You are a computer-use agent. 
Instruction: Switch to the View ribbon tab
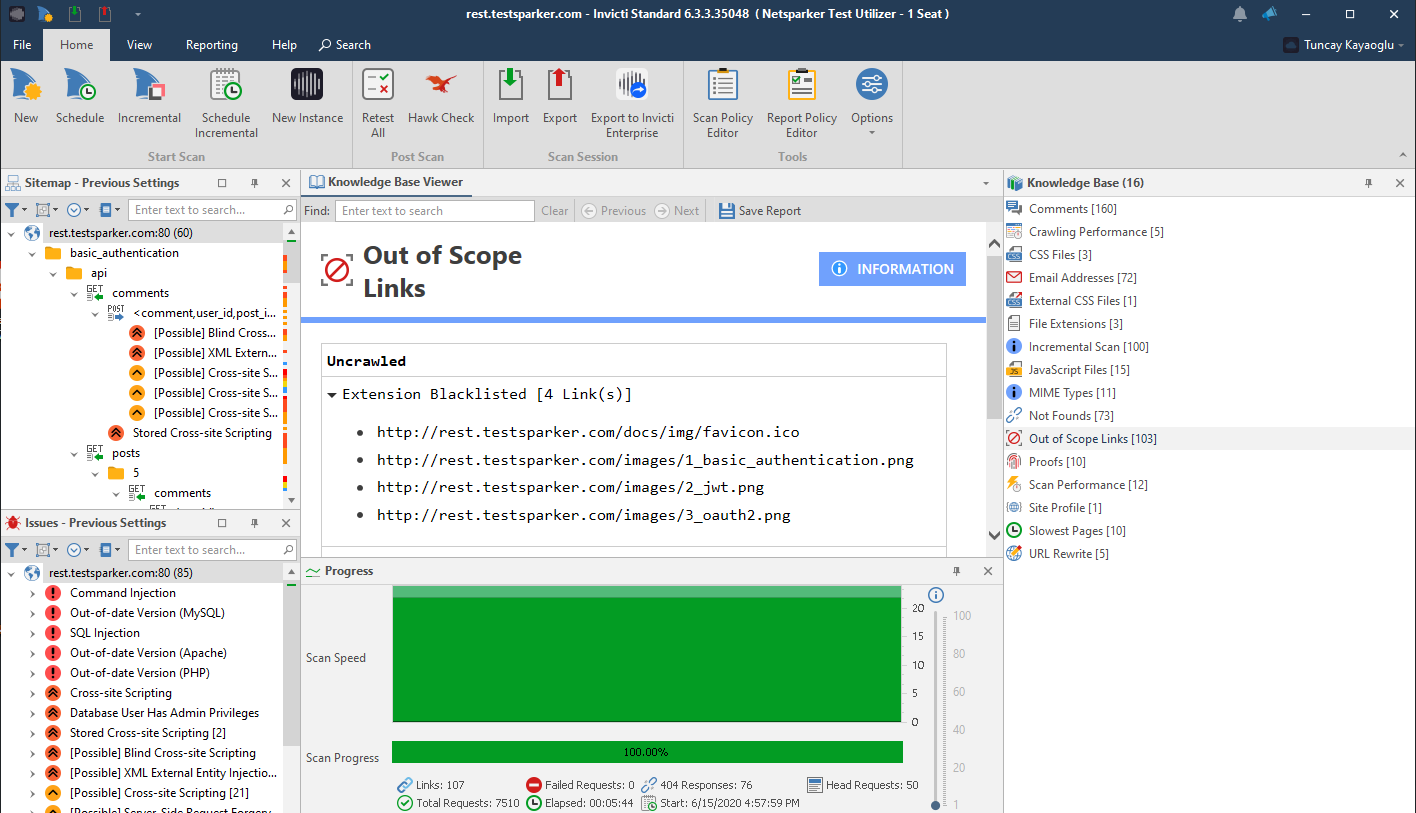pos(139,45)
